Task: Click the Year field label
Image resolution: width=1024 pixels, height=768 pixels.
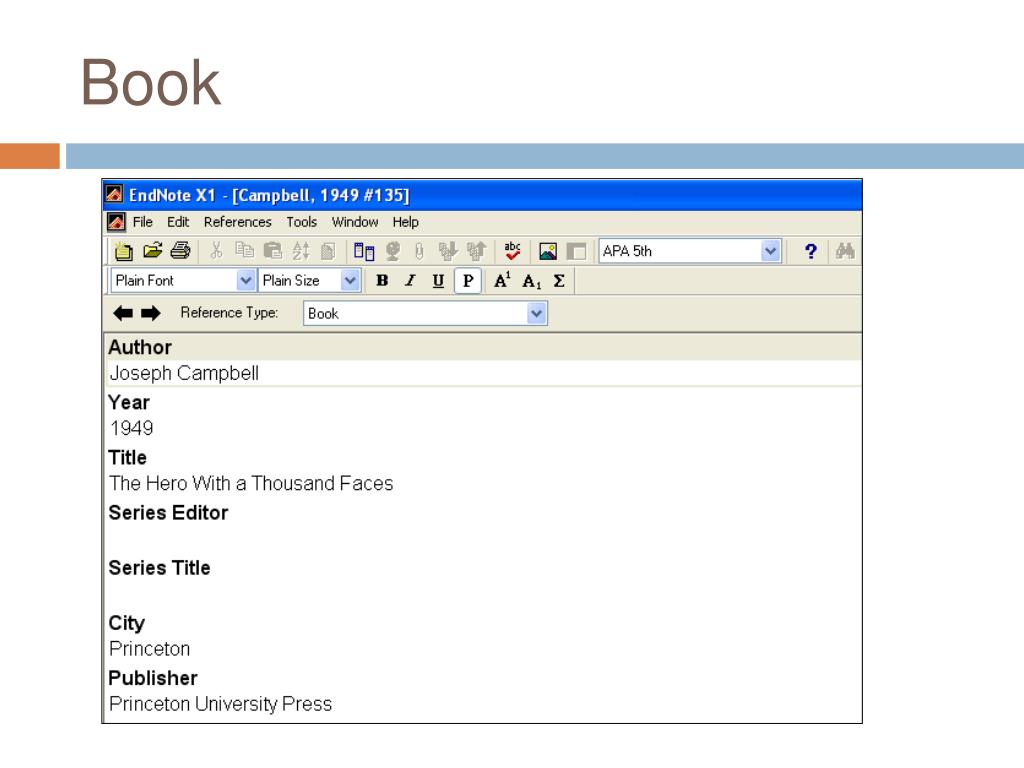Action: pos(129,402)
